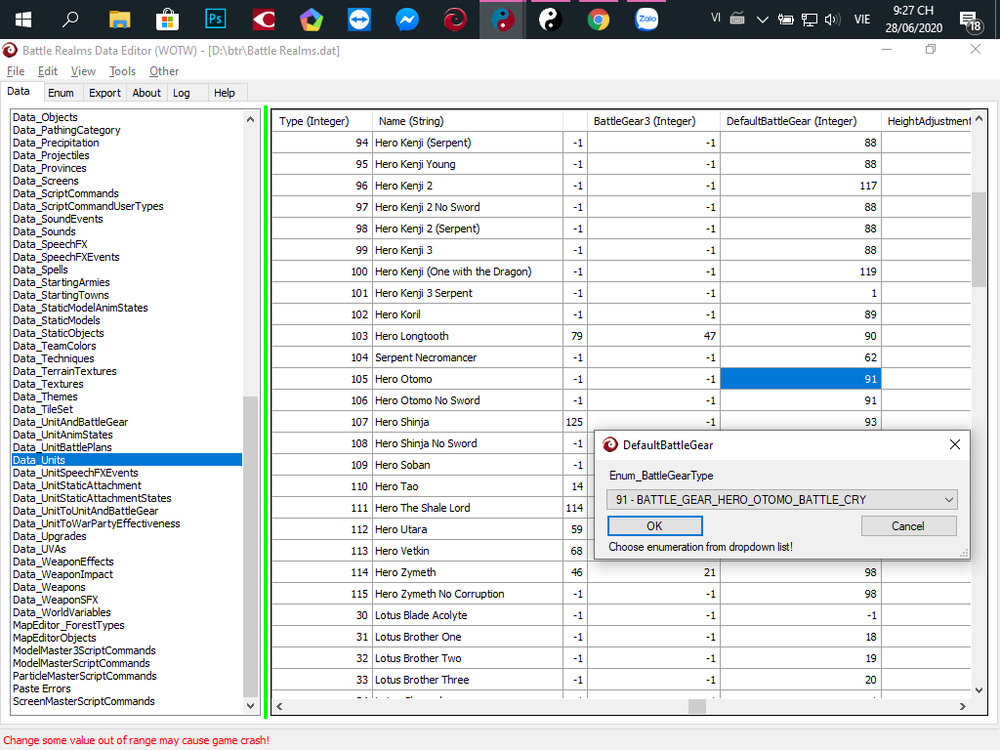1000x750 pixels.
Task: Expand the Enum_BattleGearType dropdown
Action: (x=948, y=500)
